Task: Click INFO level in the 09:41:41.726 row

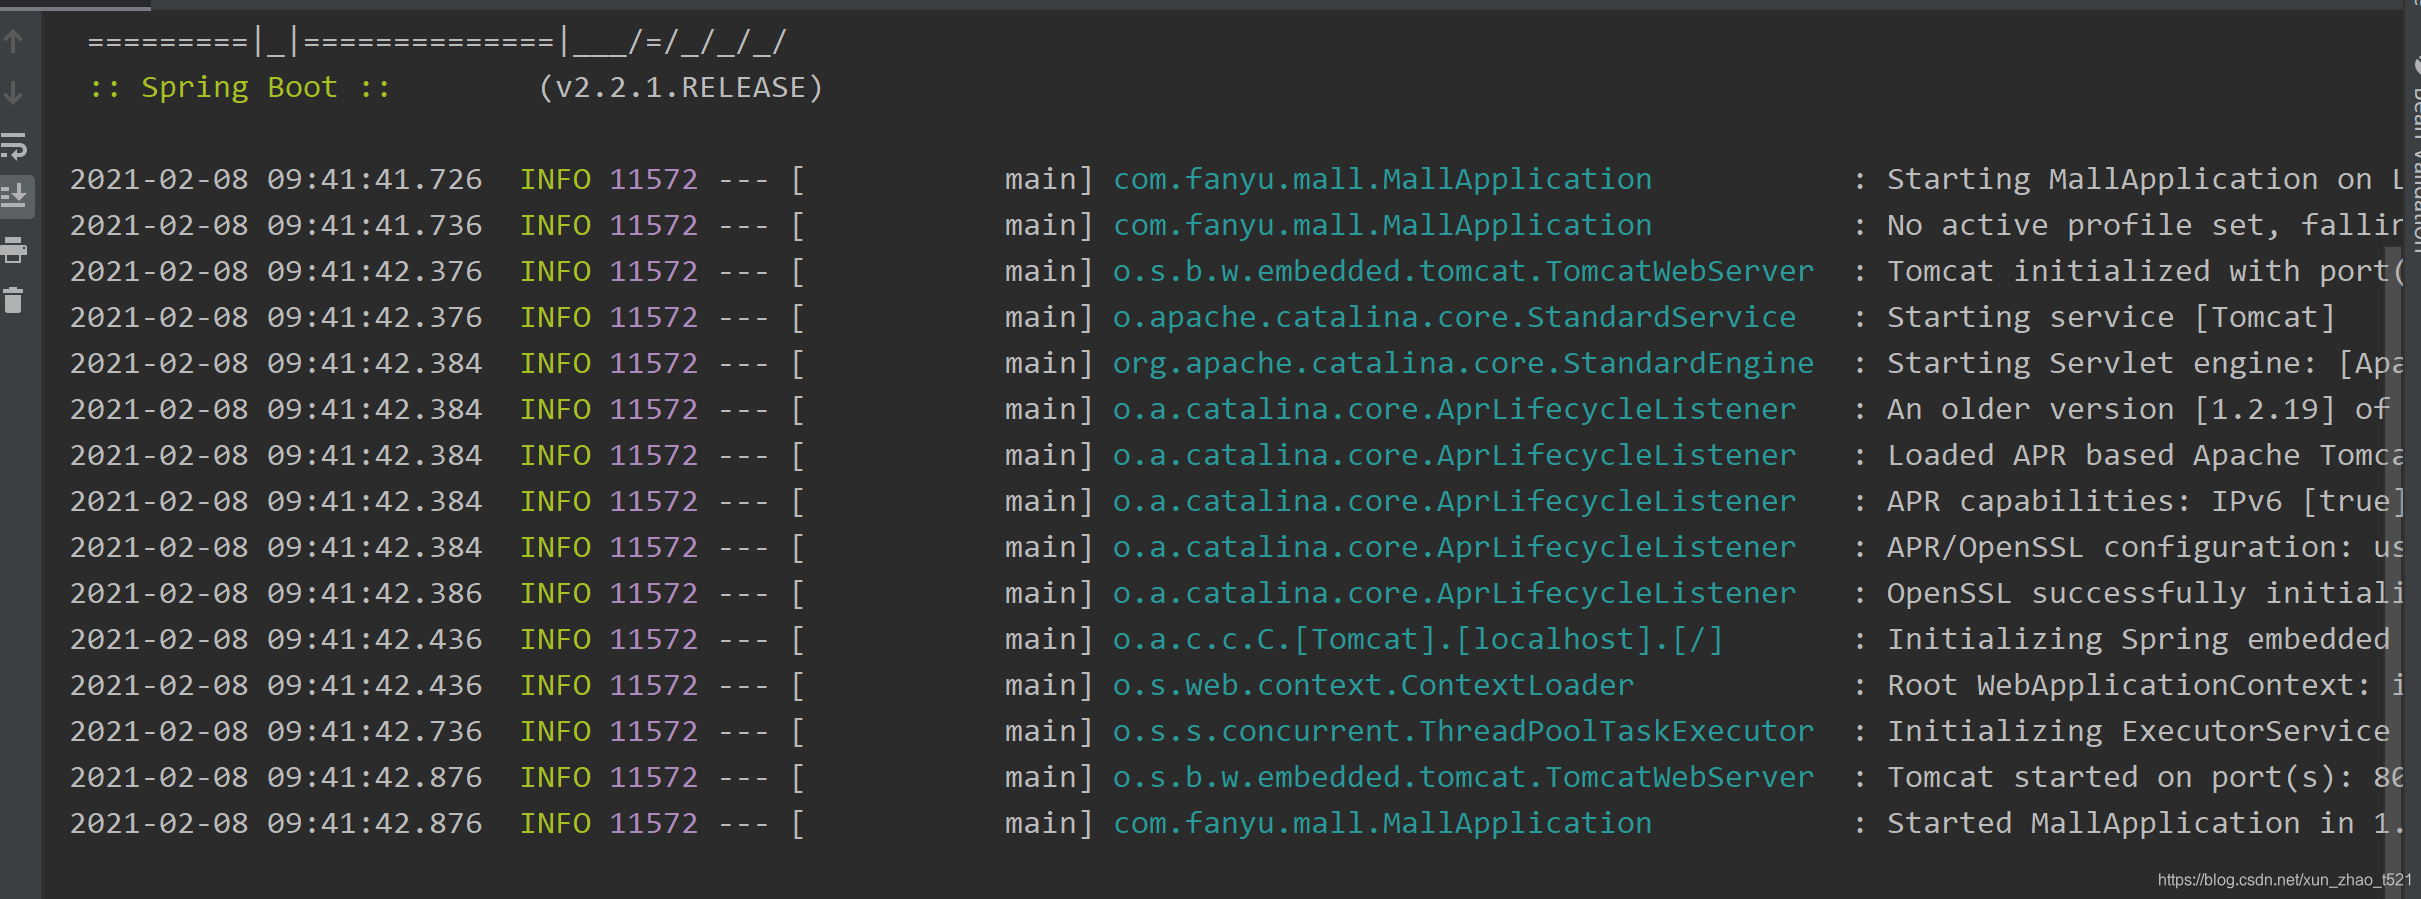Action: (x=555, y=180)
